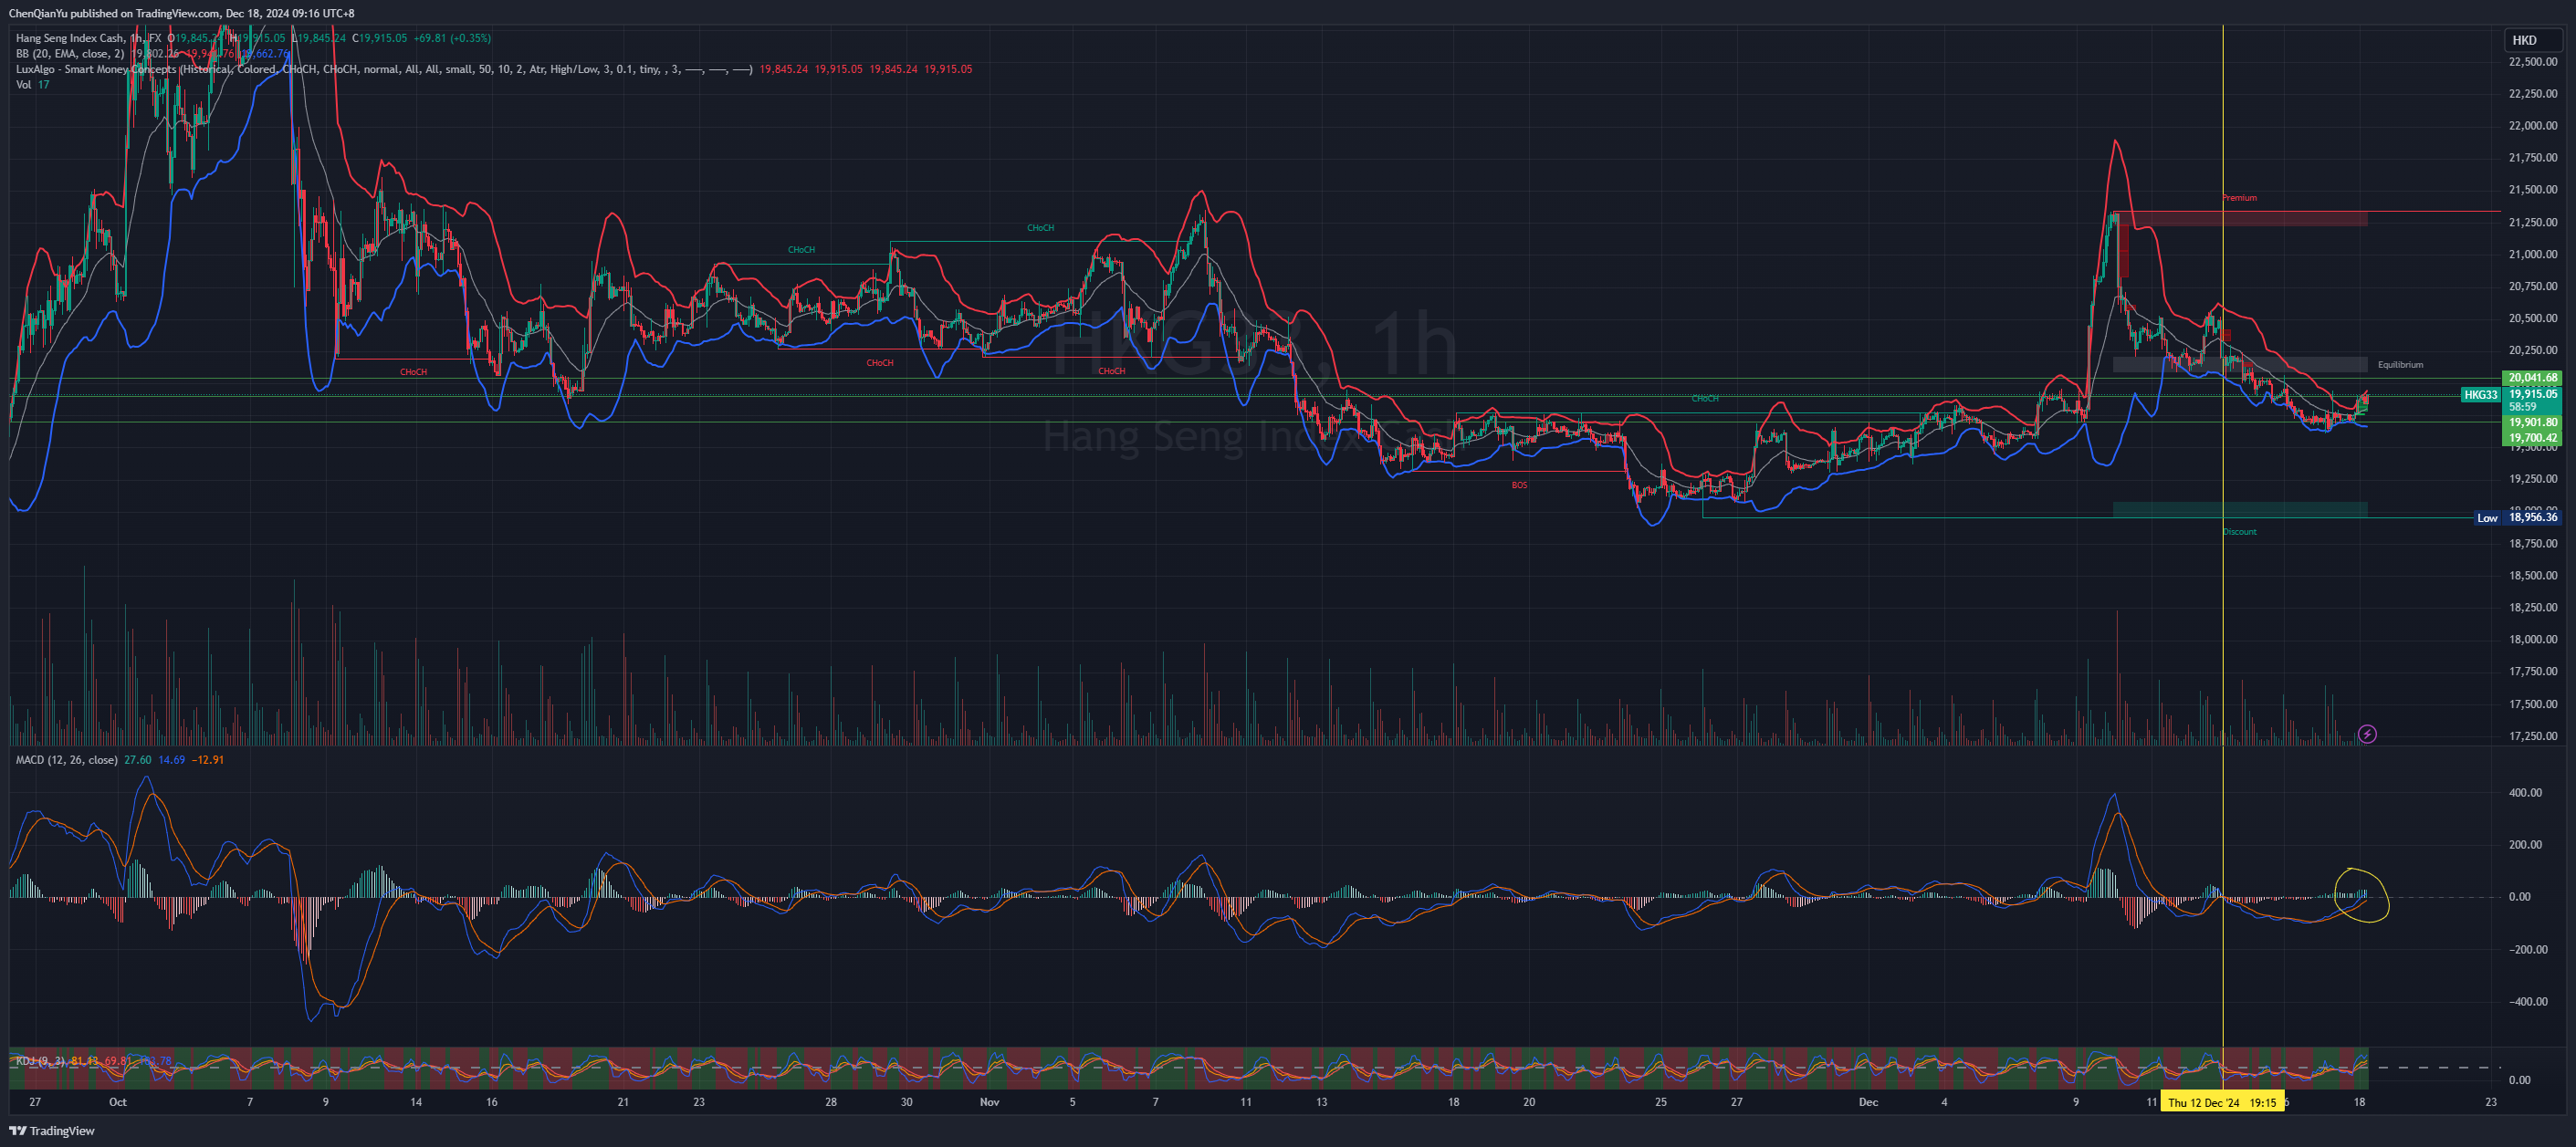Image resolution: width=2576 pixels, height=1147 pixels.
Task: Click the LuxAlgo Smart Money Concepts legend
Action: (384, 69)
